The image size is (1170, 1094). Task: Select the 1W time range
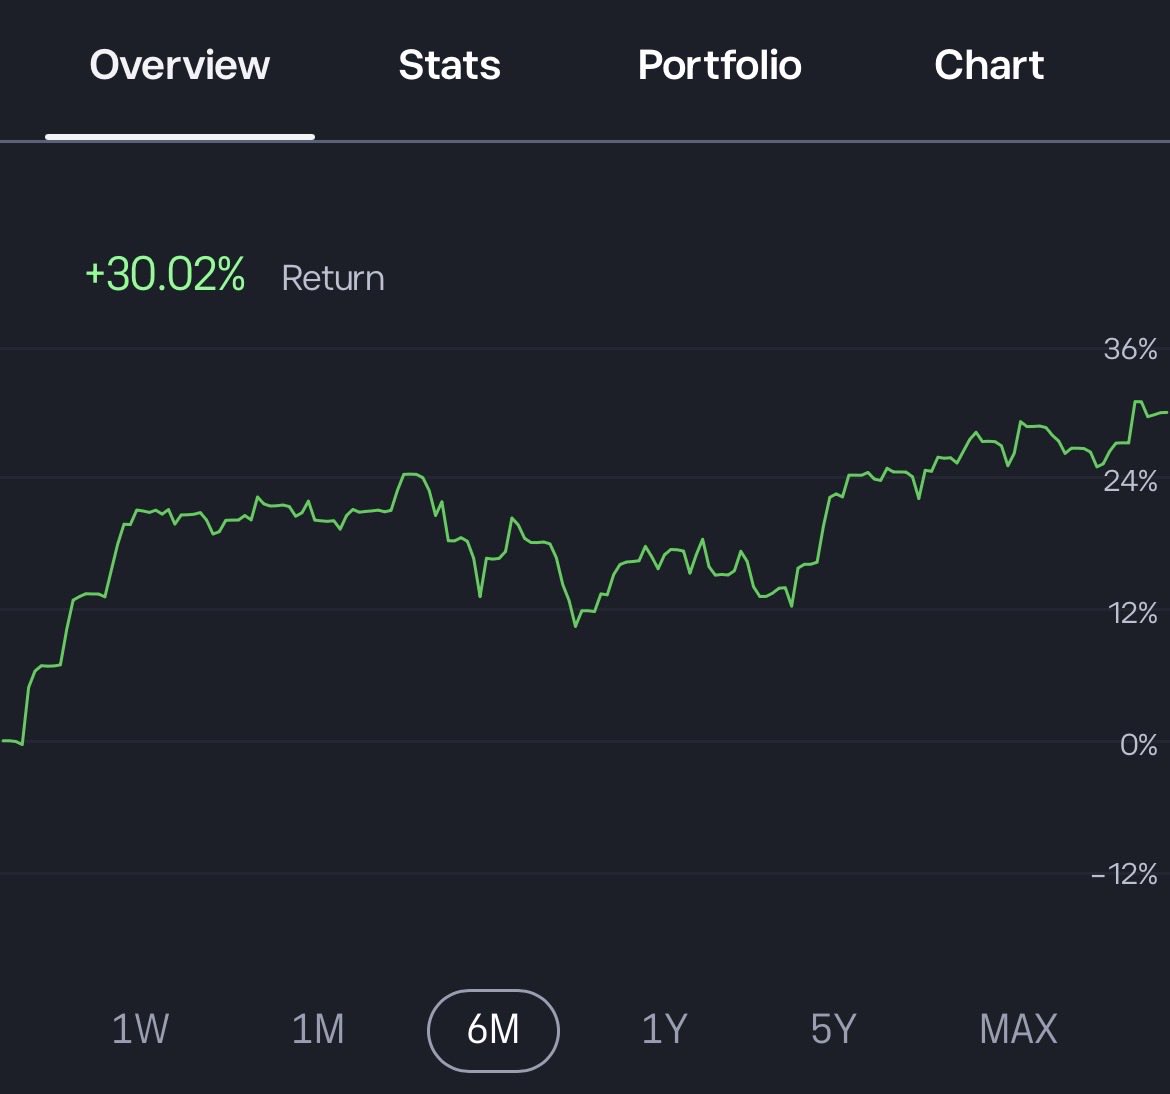point(140,1029)
